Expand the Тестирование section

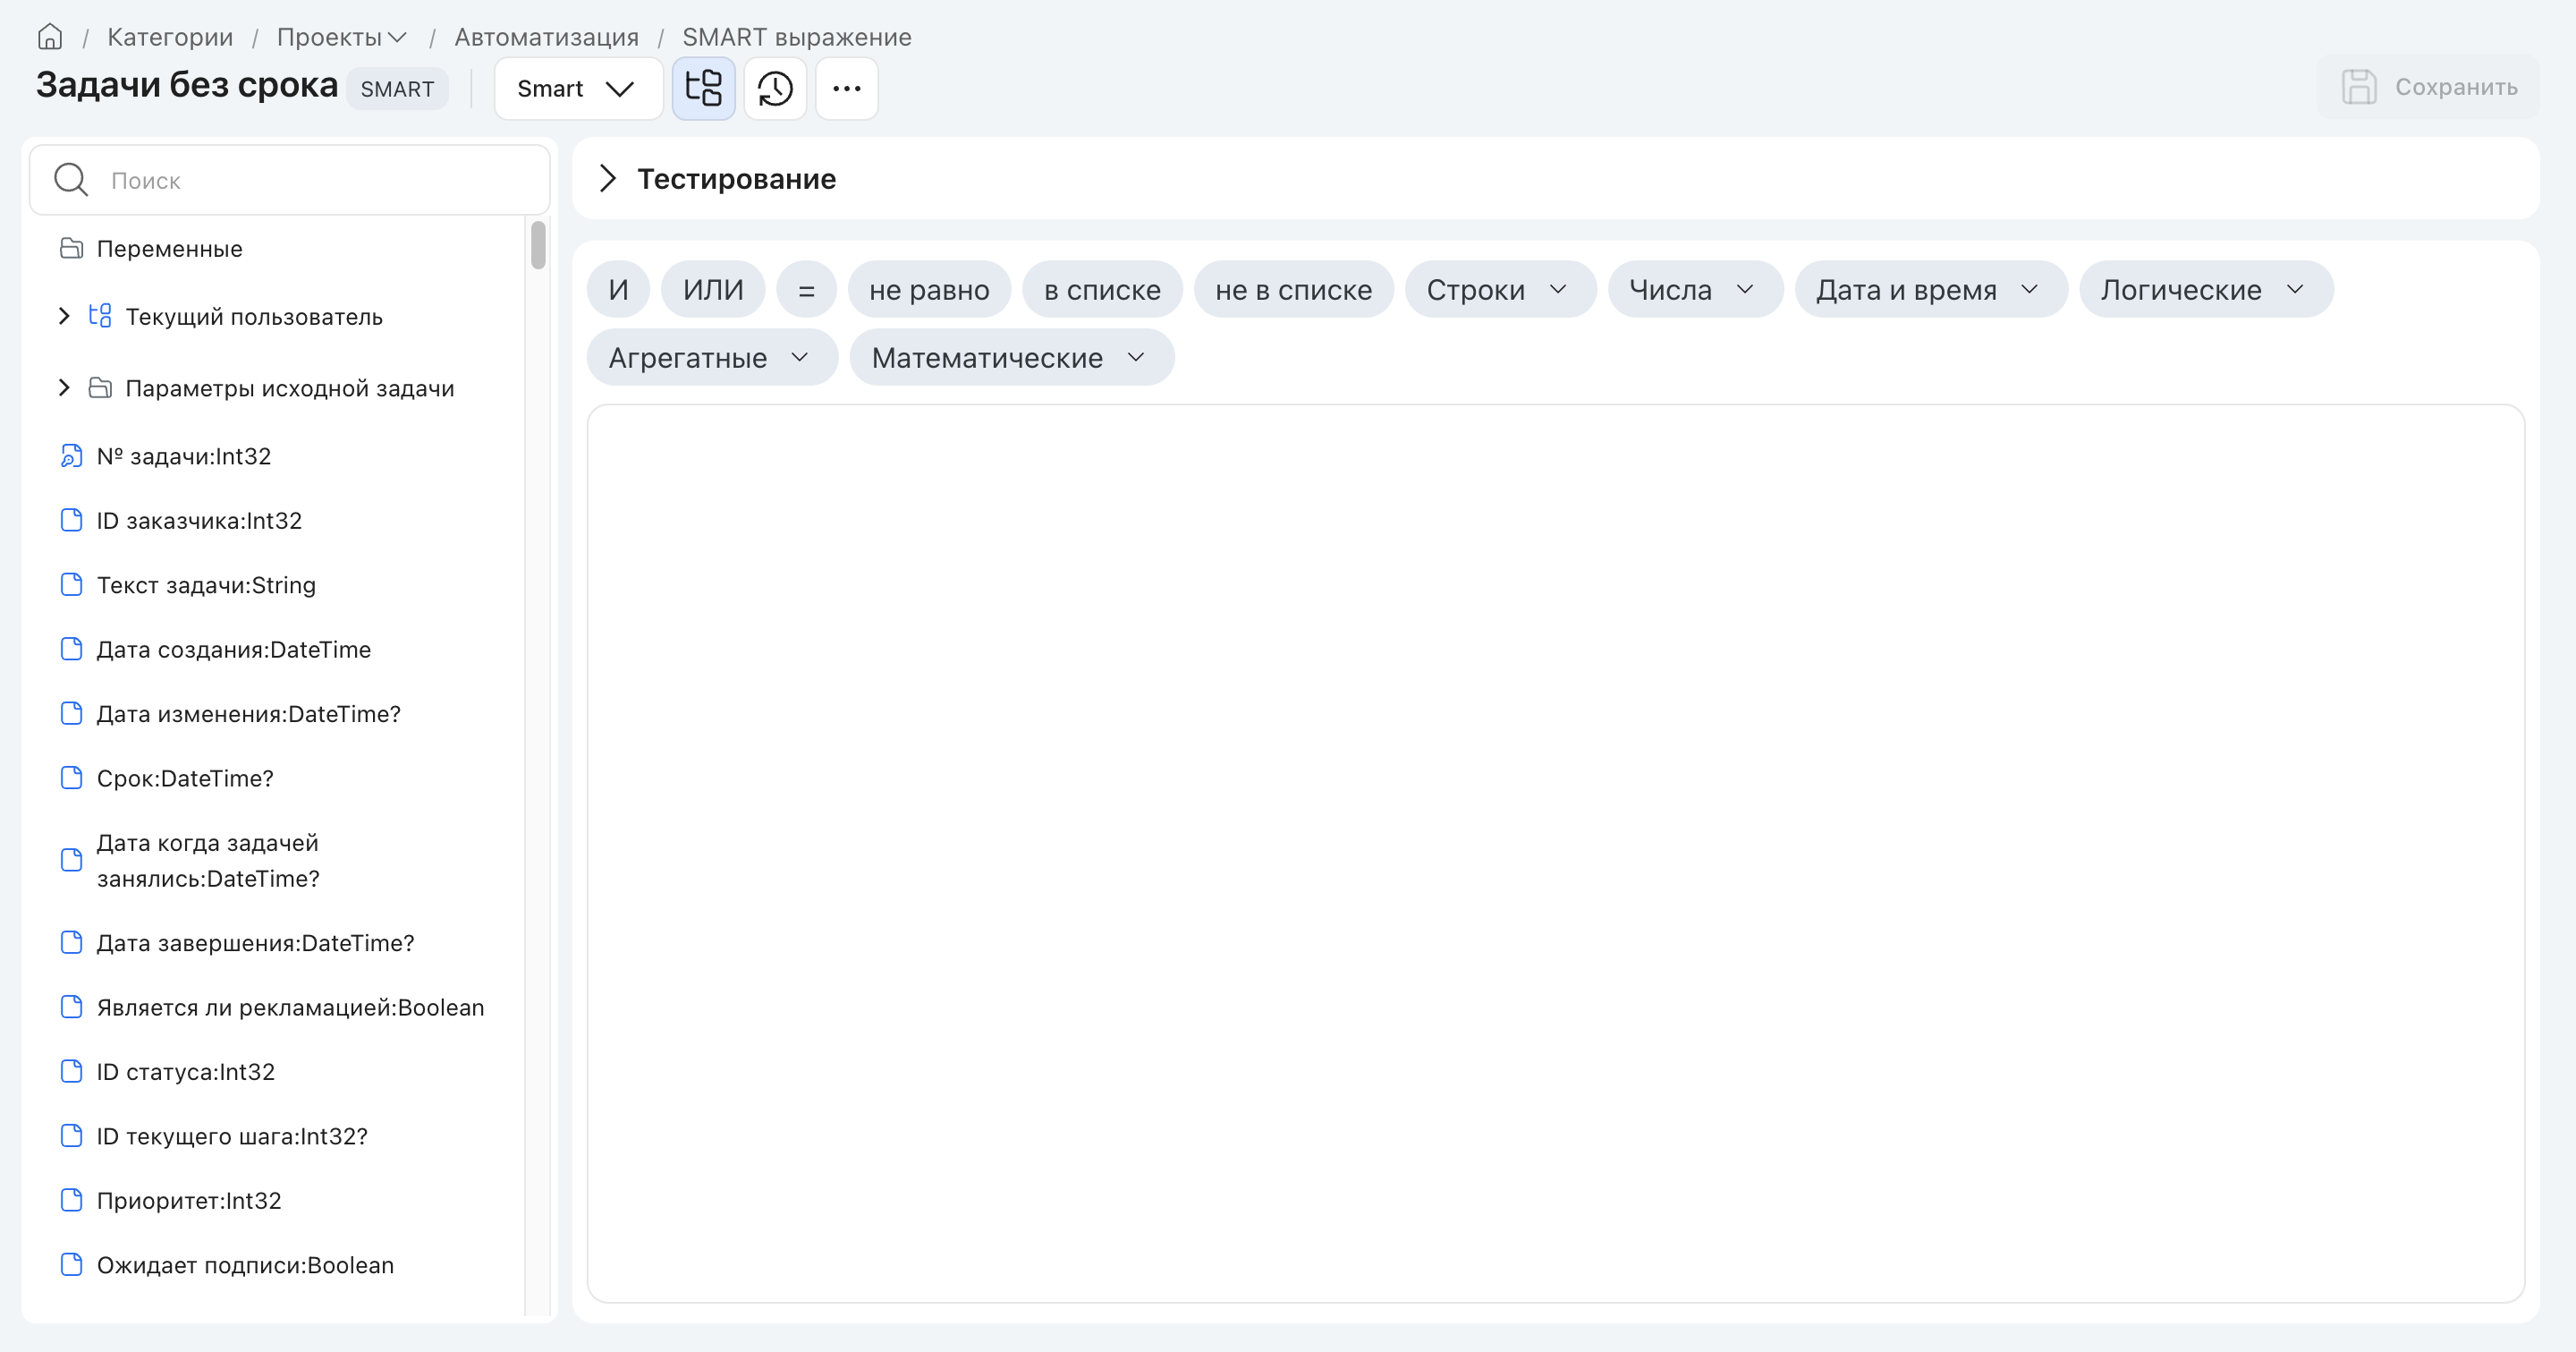tap(607, 178)
